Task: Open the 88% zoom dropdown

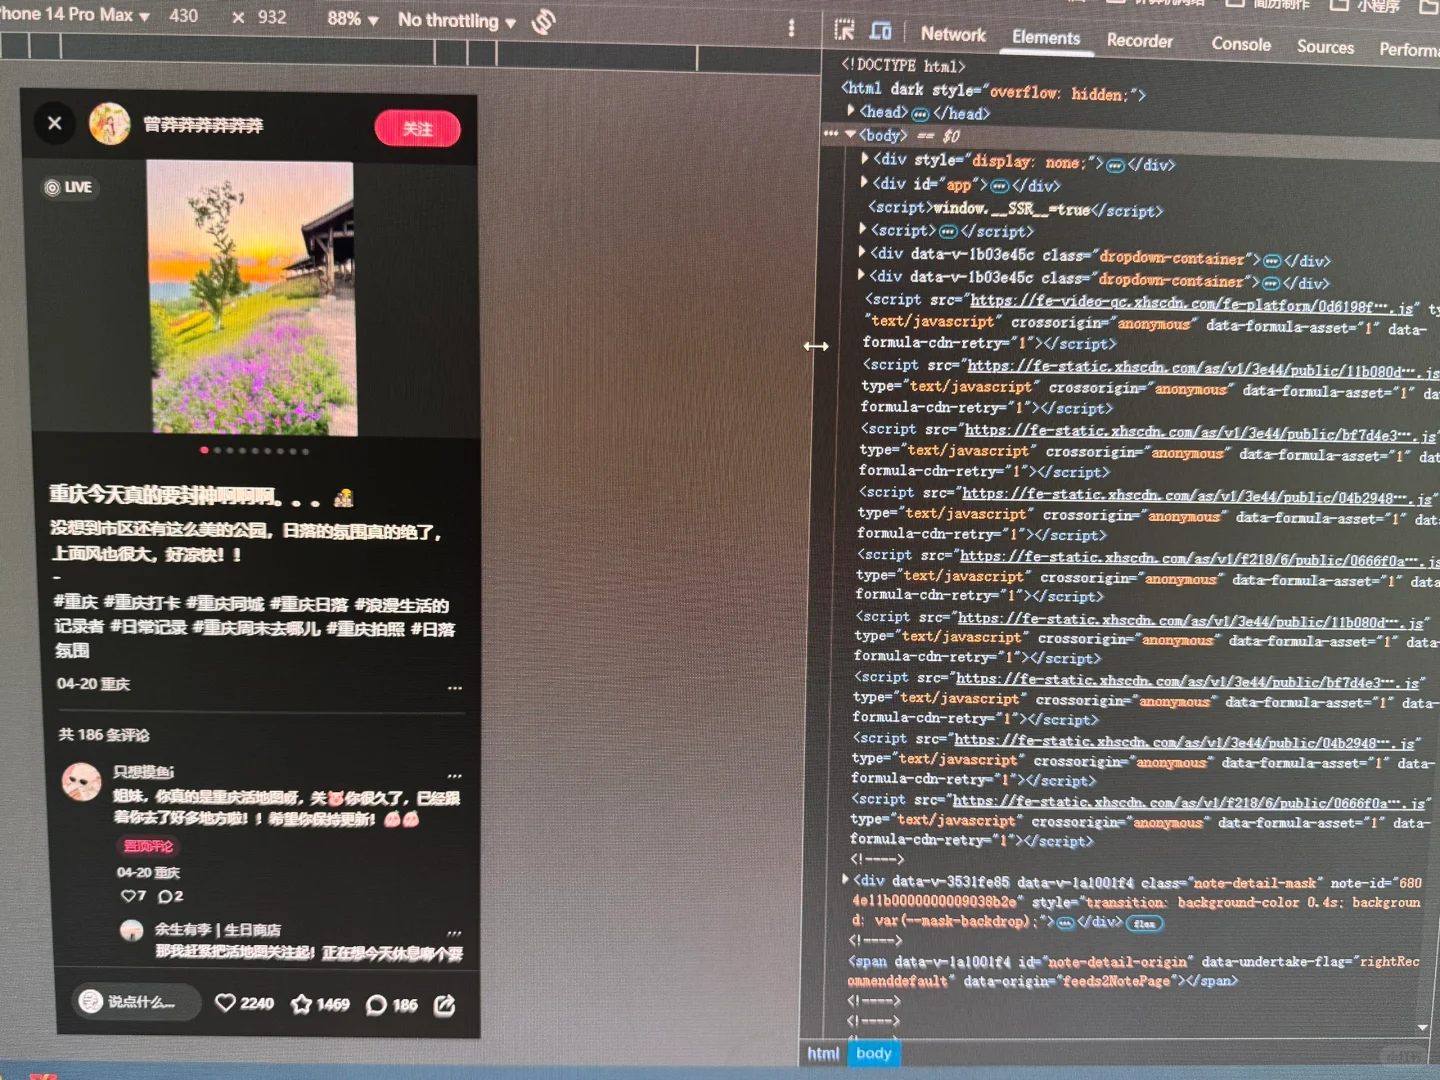Action: click(352, 19)
